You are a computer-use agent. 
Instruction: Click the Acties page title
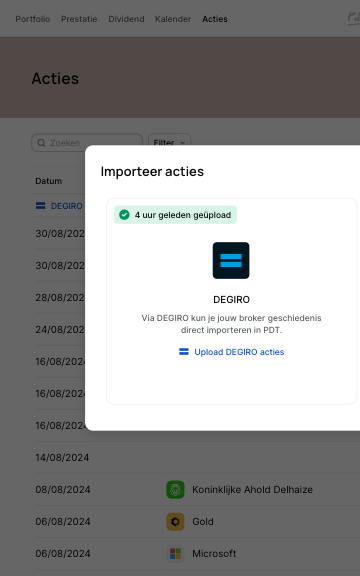[55, 79]
